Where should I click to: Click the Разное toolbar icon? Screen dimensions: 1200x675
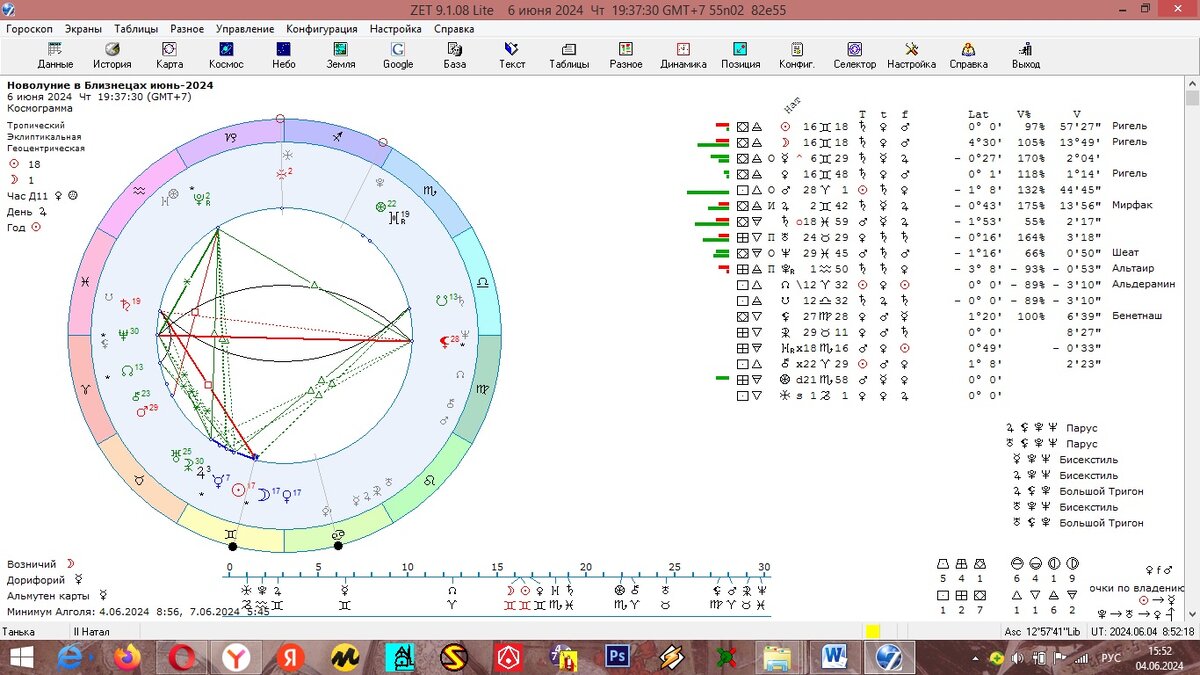tap(626, 55)
